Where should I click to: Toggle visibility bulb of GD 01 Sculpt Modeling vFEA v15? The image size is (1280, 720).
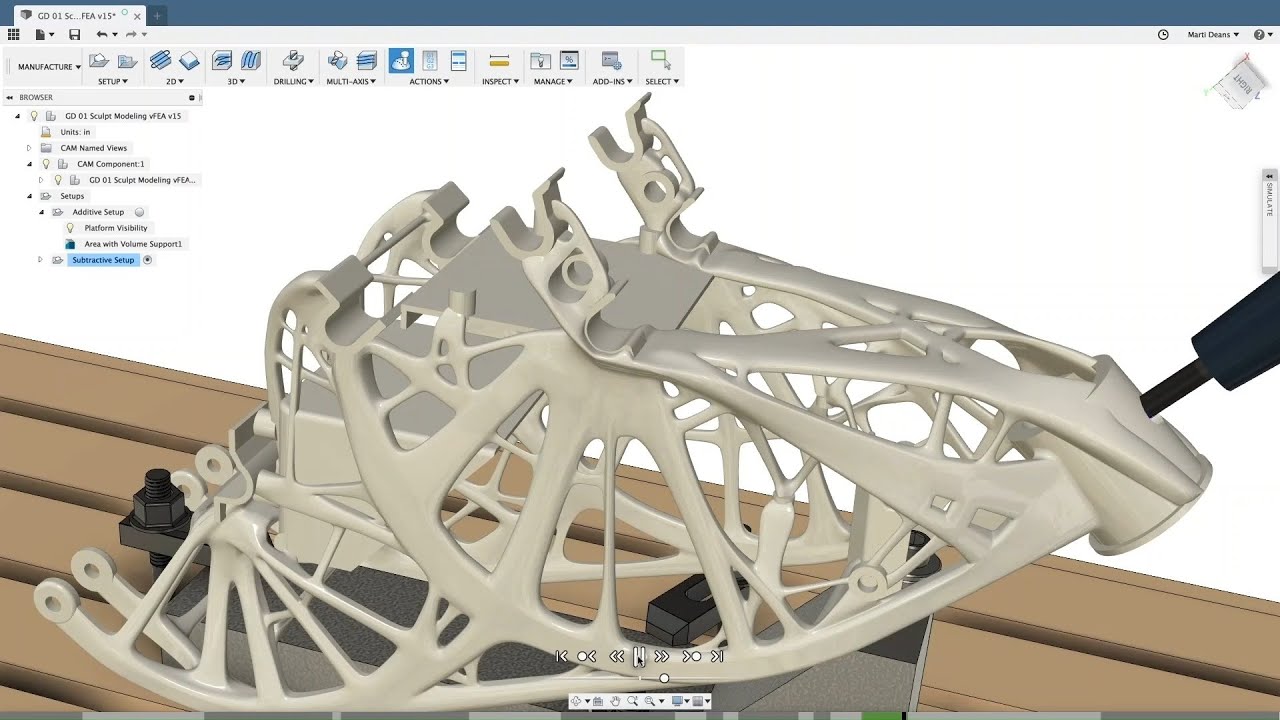(x=34, y=116)
